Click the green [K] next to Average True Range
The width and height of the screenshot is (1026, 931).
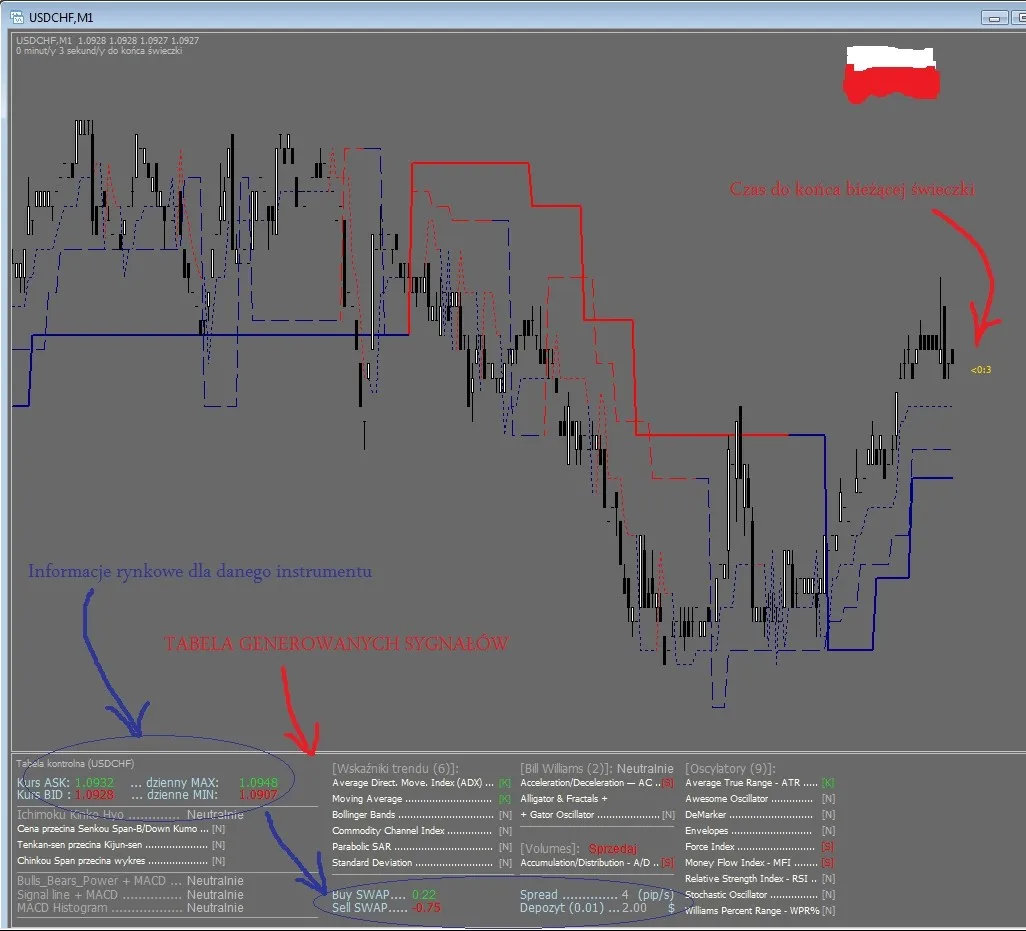pos(827,783)
